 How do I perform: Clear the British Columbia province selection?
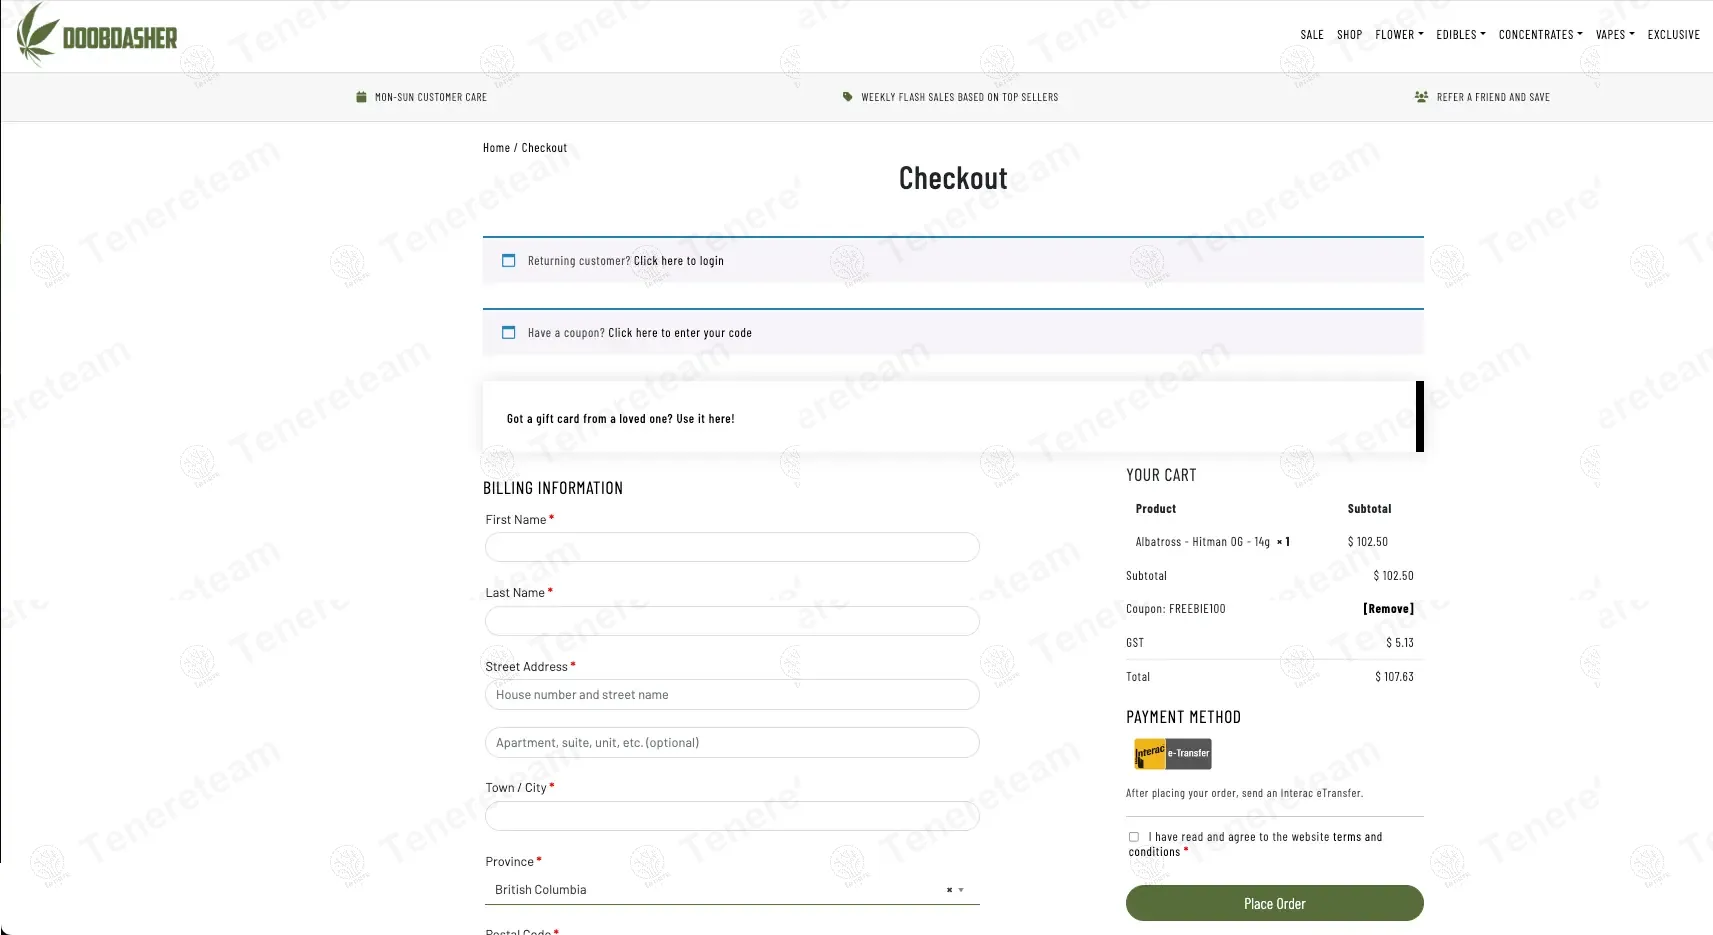[x=949, y=890]
